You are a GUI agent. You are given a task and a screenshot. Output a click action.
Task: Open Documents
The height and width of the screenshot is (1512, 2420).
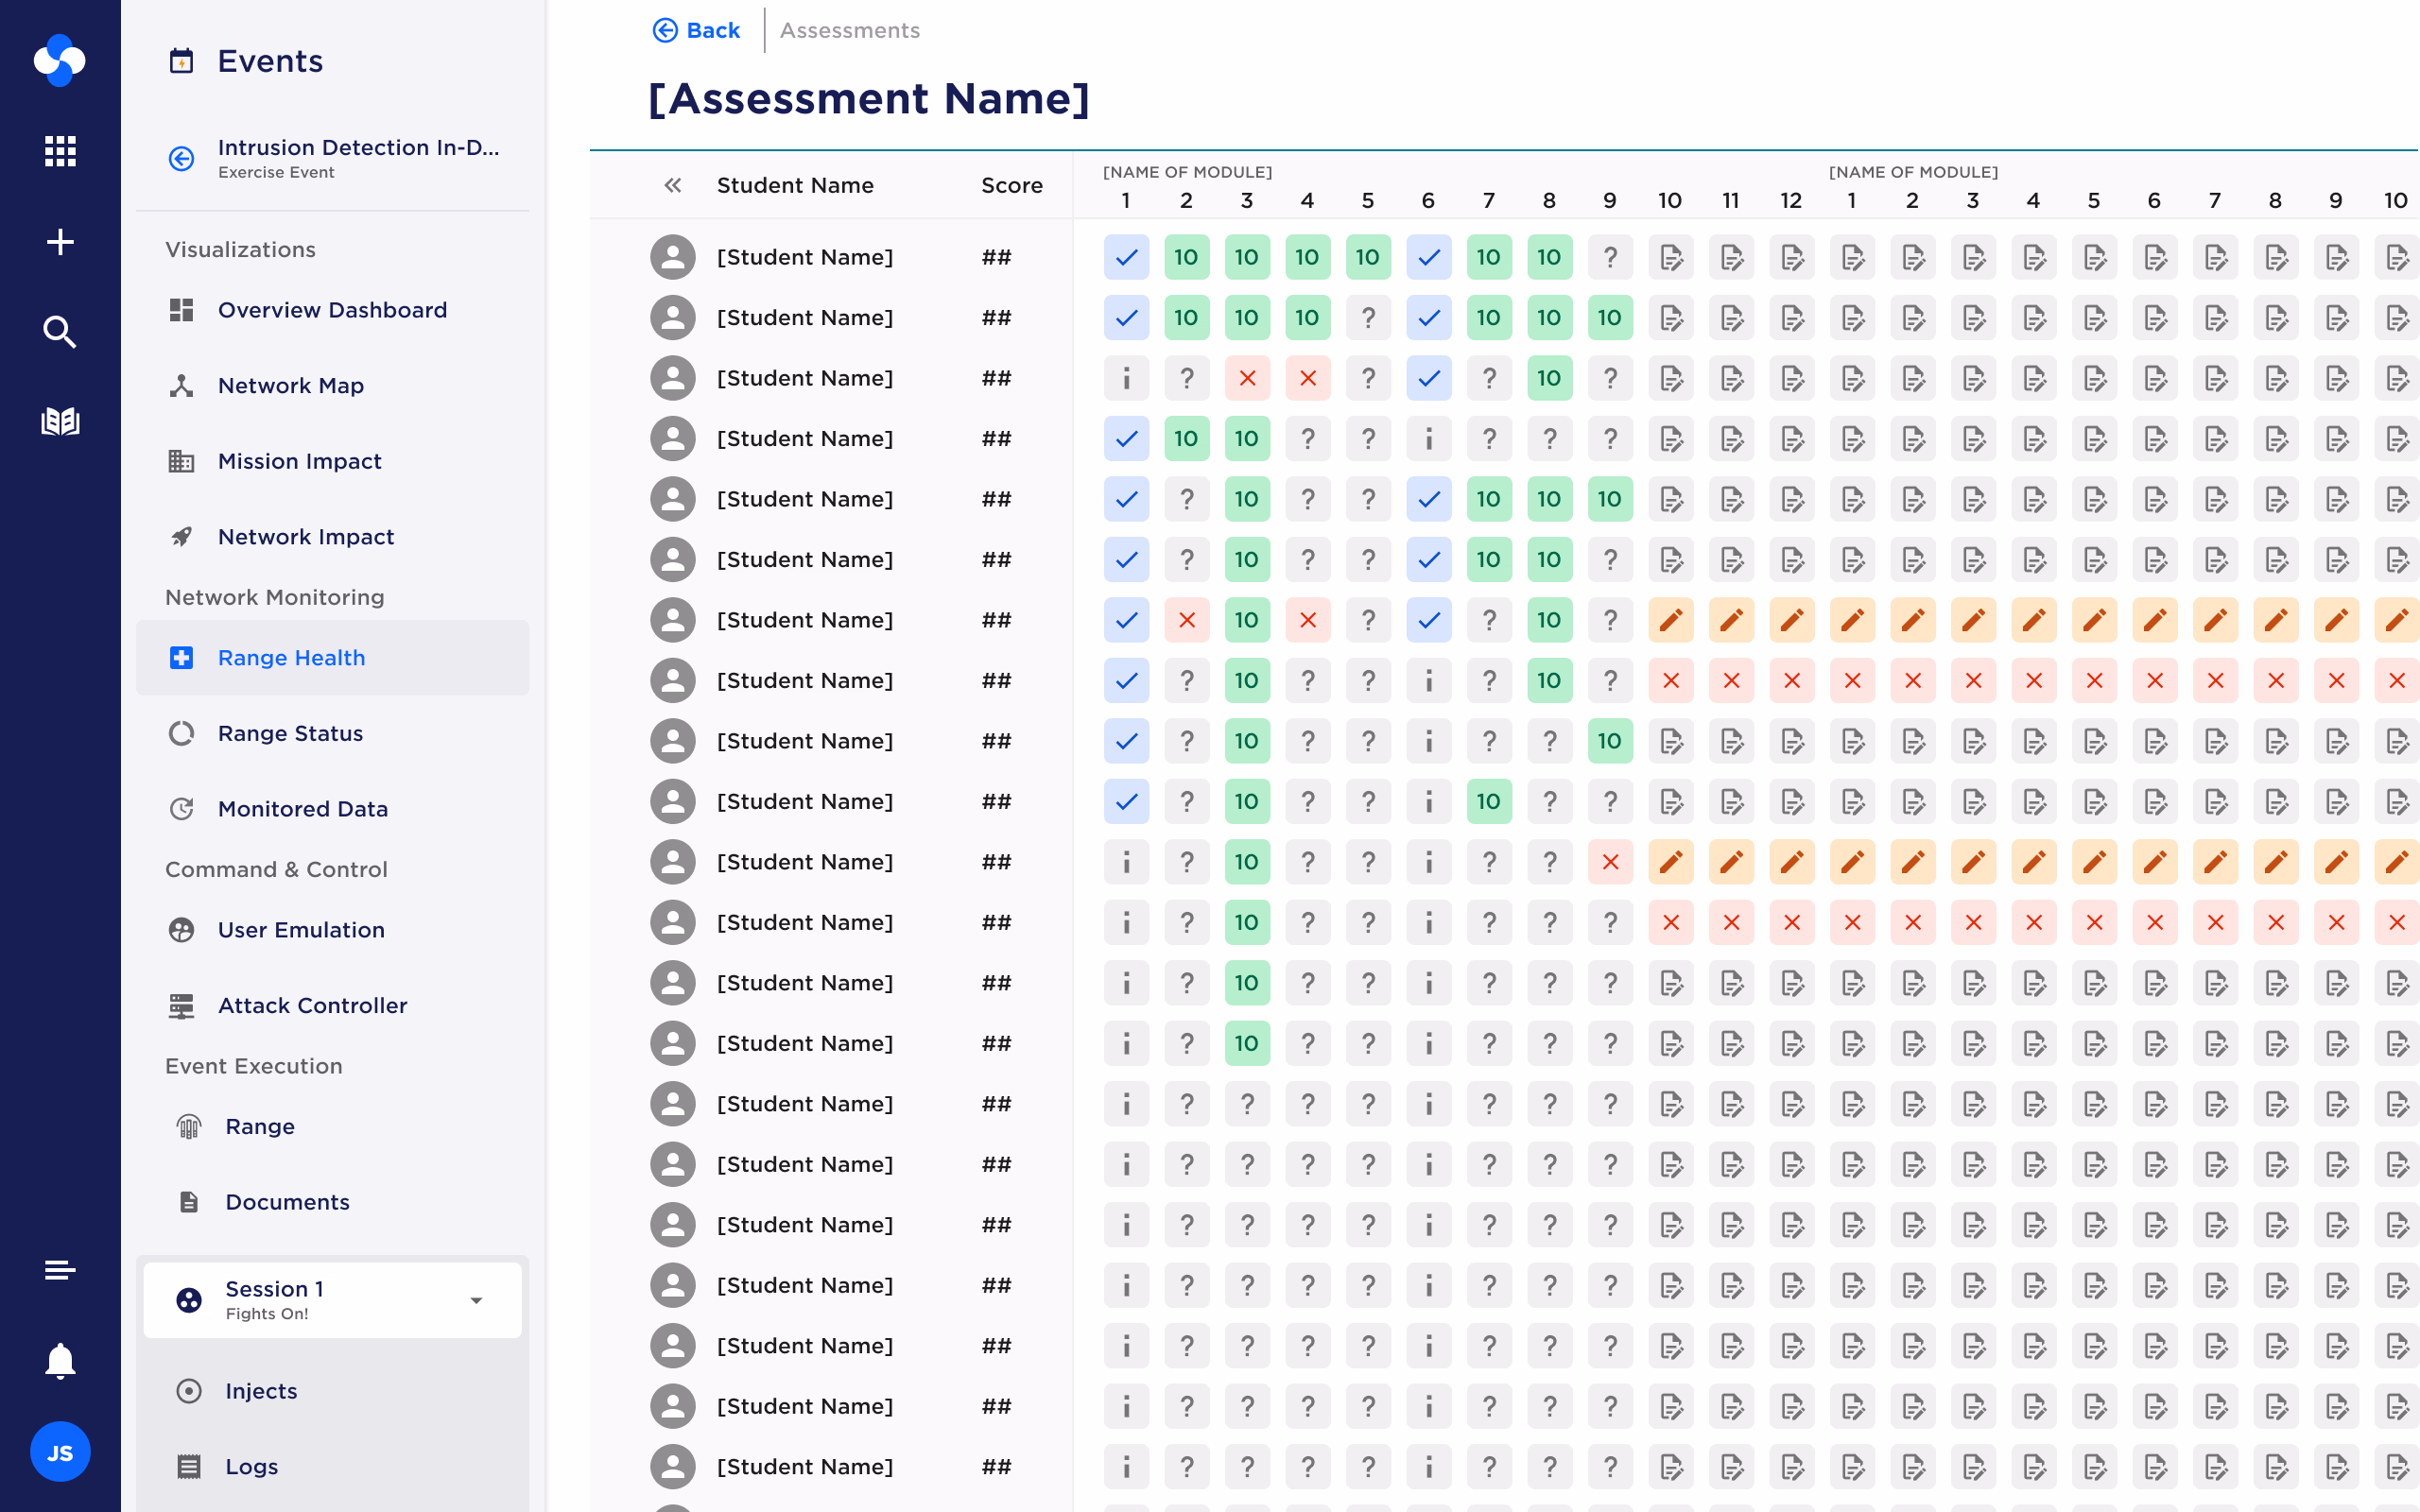tap(332, 1202)
